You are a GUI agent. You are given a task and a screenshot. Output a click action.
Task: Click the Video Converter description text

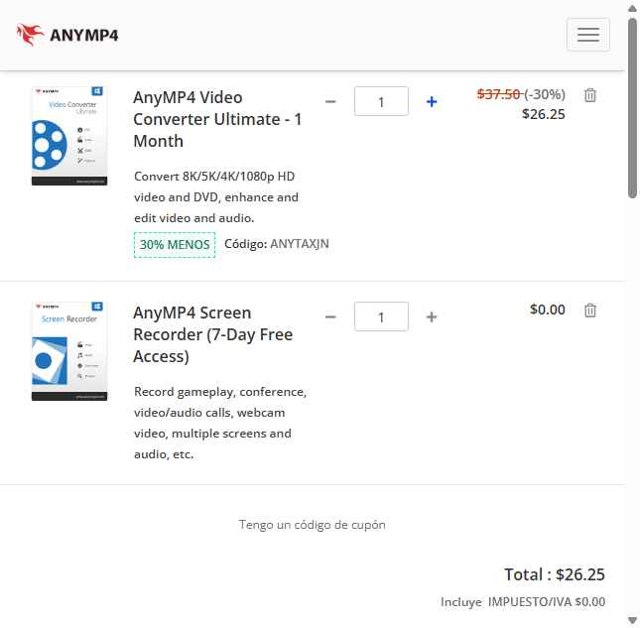click(x=216, y=197)
